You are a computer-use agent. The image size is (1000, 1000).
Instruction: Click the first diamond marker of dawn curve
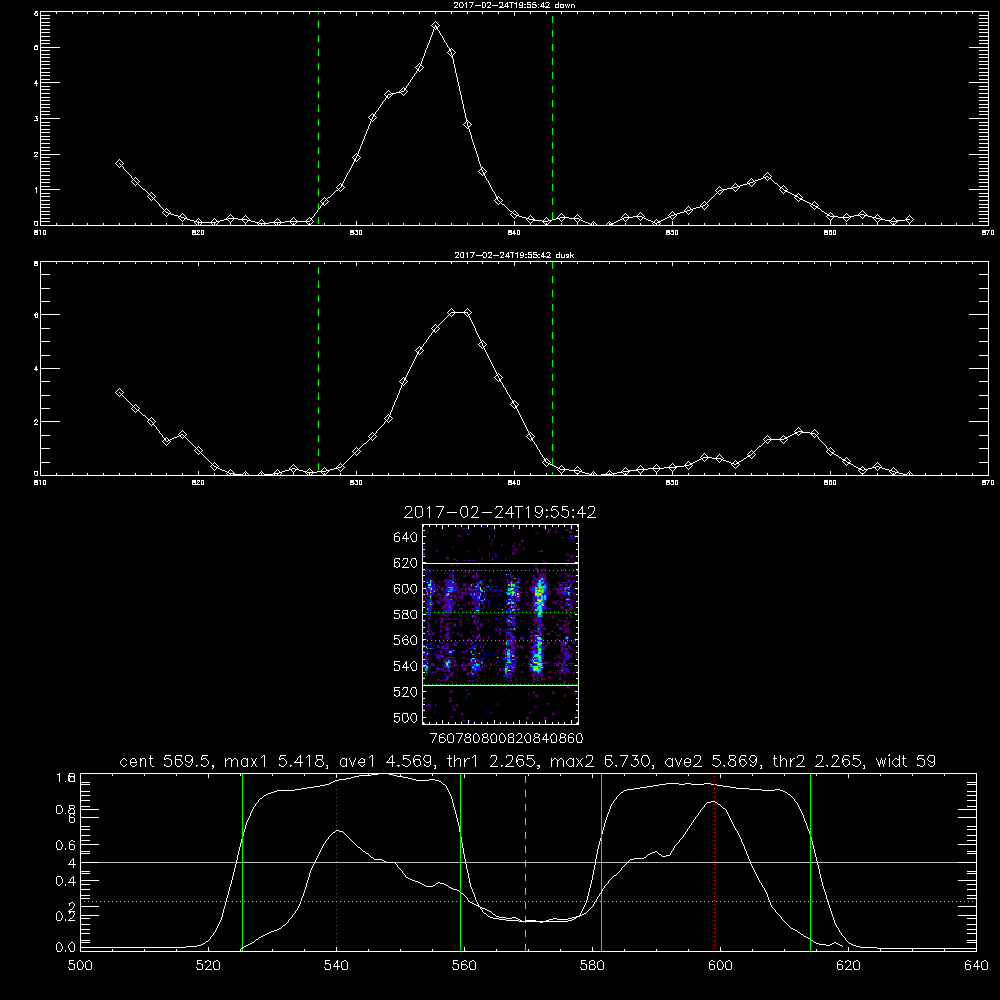pyautogui.click(x=119, y=163)
